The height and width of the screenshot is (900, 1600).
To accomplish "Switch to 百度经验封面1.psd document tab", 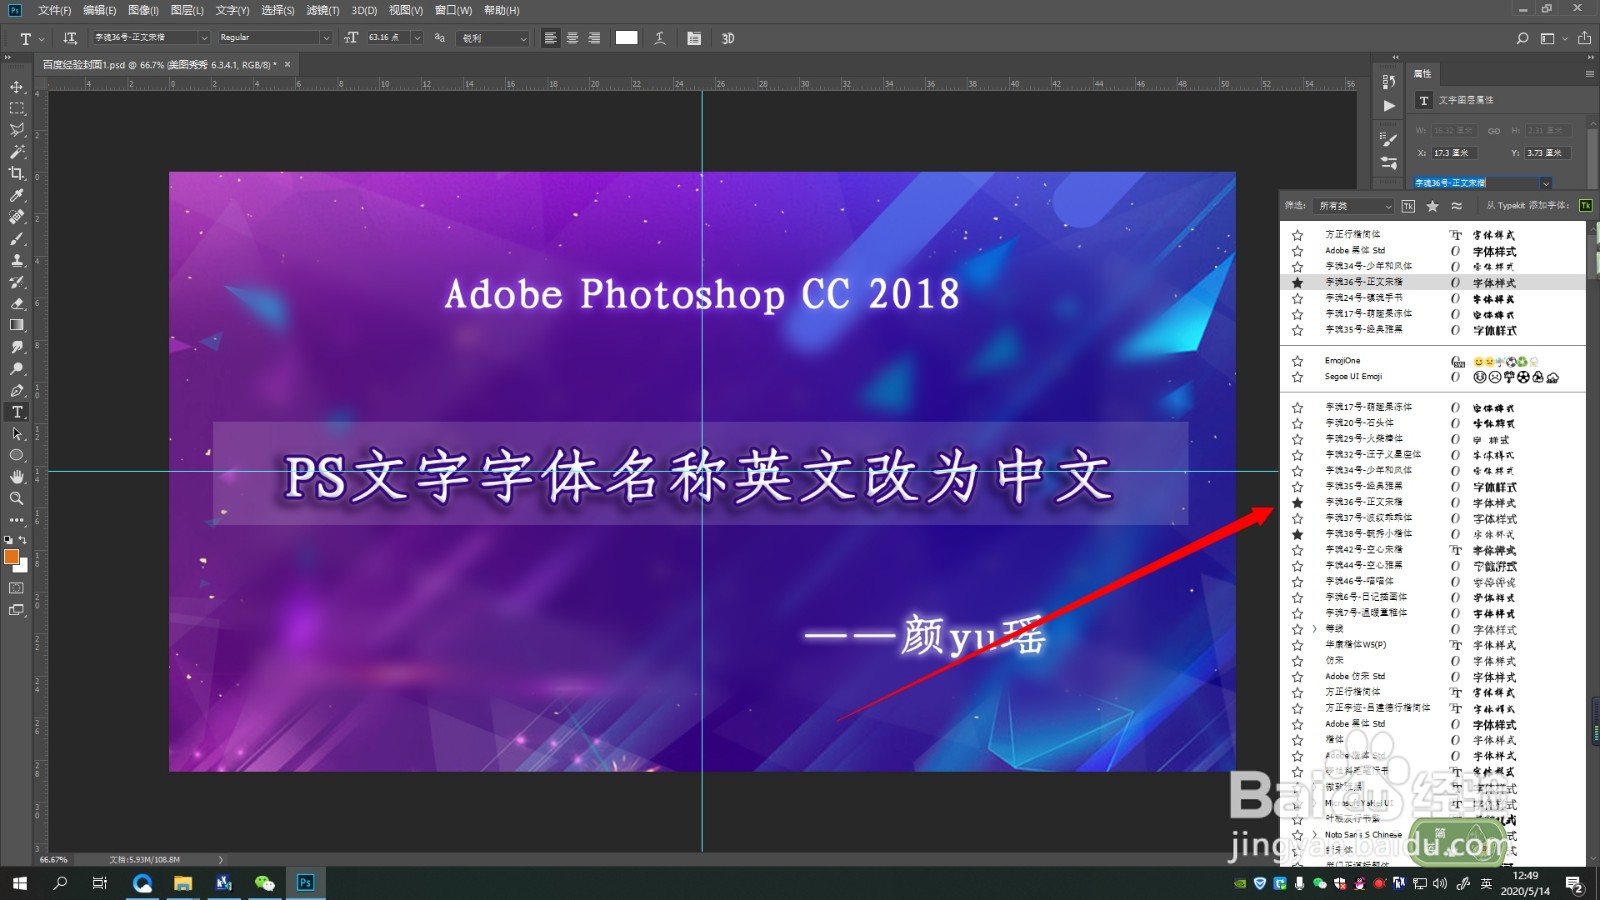I will pyautogui.click(x=160, y=65).
